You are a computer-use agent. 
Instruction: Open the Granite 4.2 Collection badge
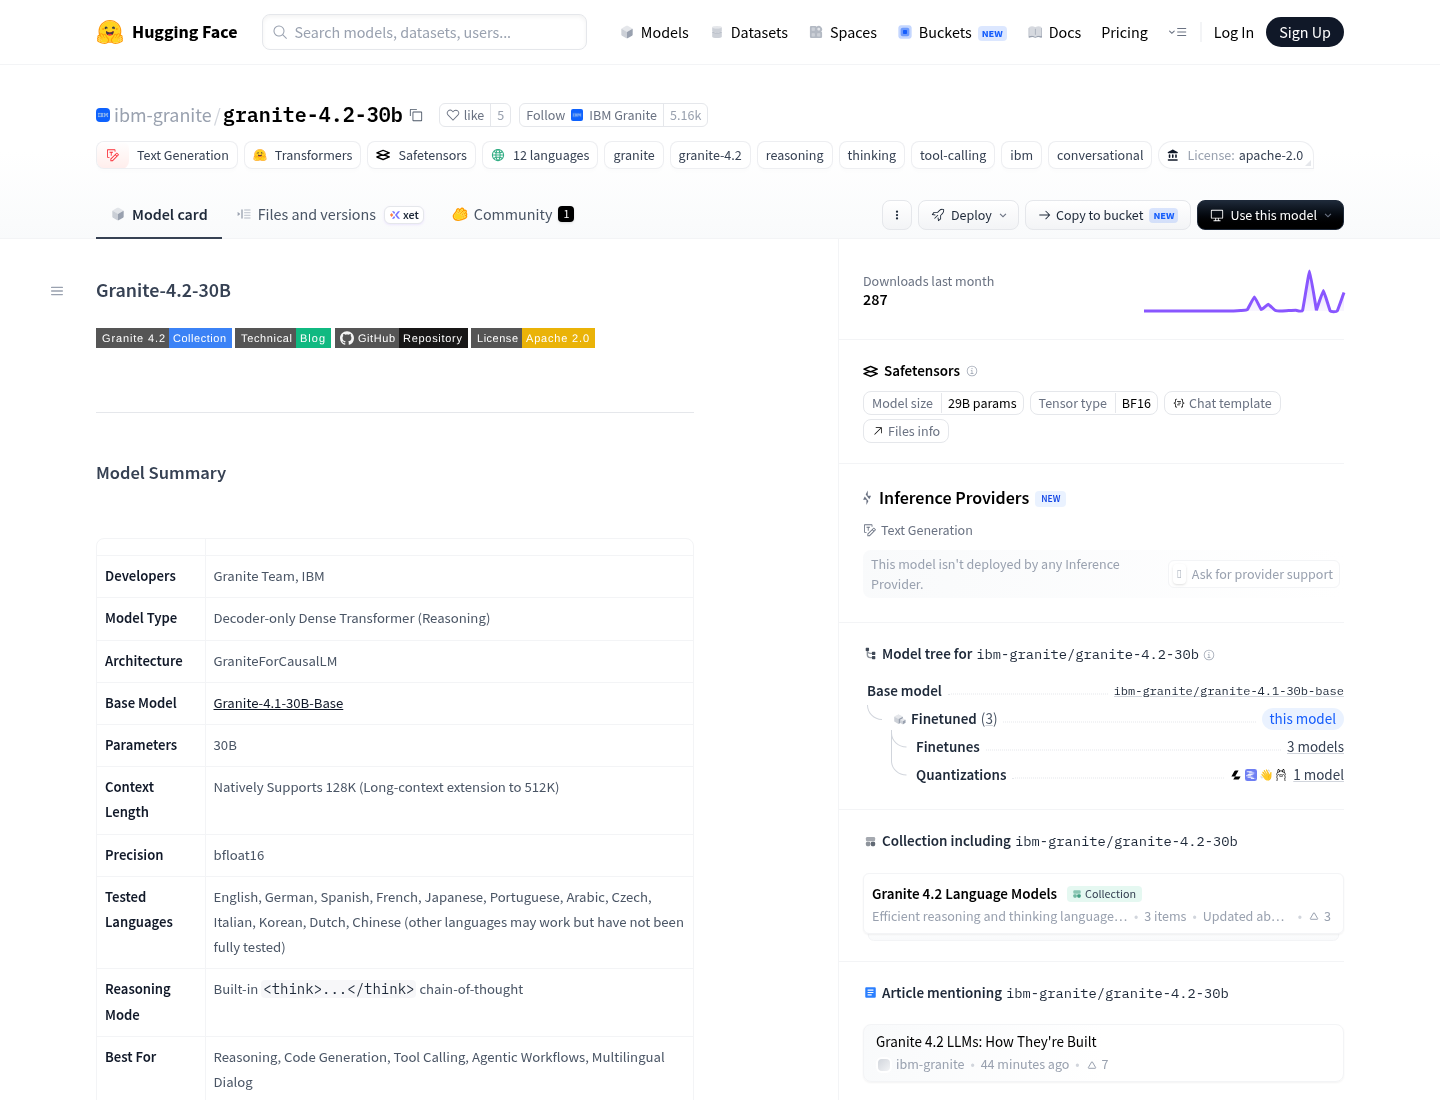point(164,338)
